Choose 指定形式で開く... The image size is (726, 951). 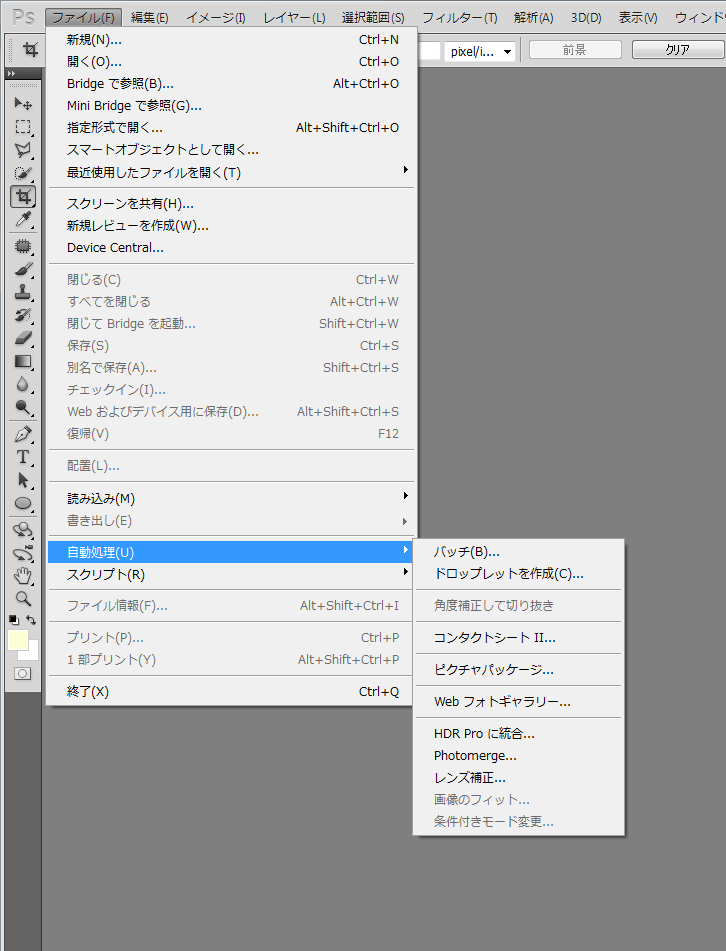230,127
